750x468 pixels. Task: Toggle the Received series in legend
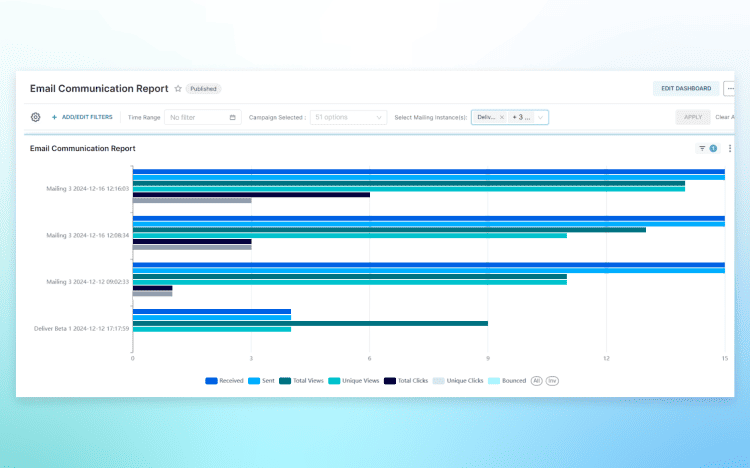pos(226,381)
